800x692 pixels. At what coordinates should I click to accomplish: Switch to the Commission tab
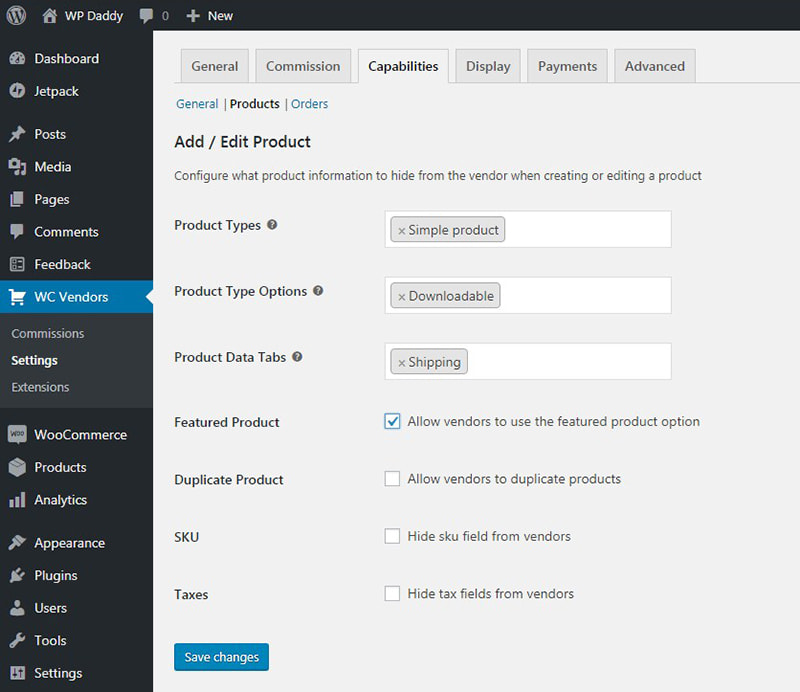click(x=303, y=66)
